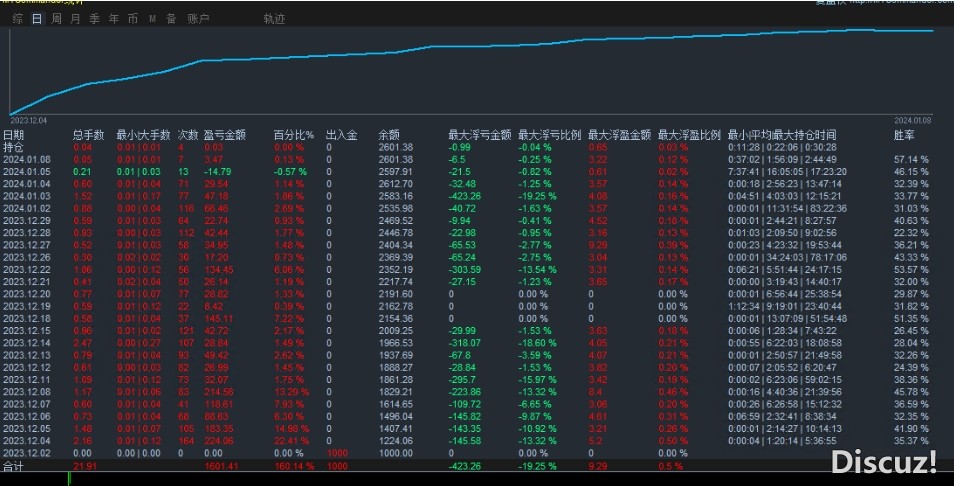The image size is (954, 486).
Task: Select the 周 weekly tab
Action: pyautogui.click(x=56, y=19)
